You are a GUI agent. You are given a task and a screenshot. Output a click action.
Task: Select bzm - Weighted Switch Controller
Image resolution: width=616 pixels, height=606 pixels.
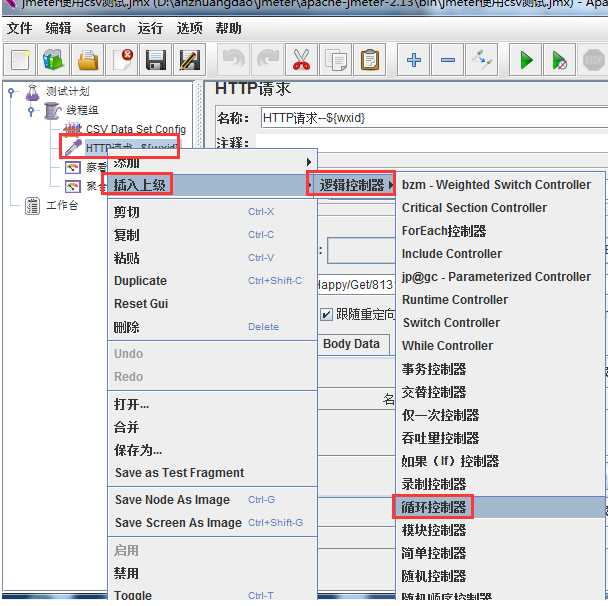[x=499, y=185]
